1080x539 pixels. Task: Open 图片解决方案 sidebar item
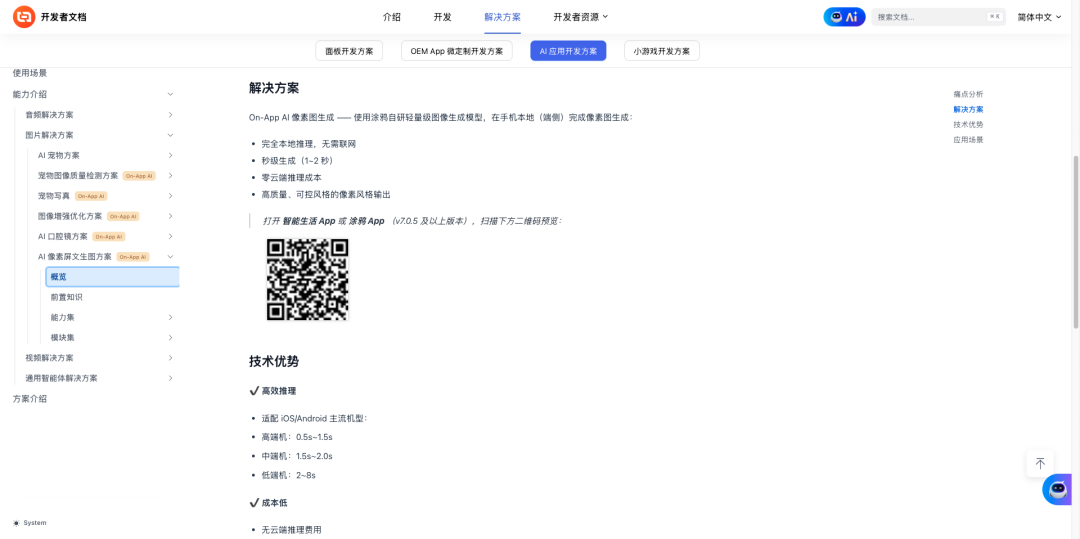click(x=49, y=135)
